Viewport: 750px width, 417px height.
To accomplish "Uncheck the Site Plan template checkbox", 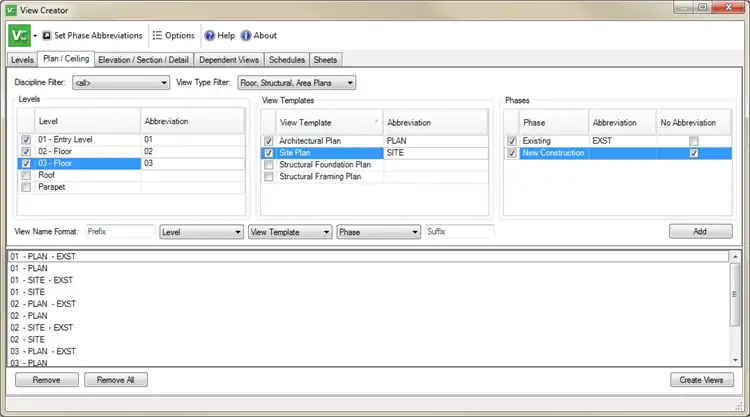I will pos(268,153).
